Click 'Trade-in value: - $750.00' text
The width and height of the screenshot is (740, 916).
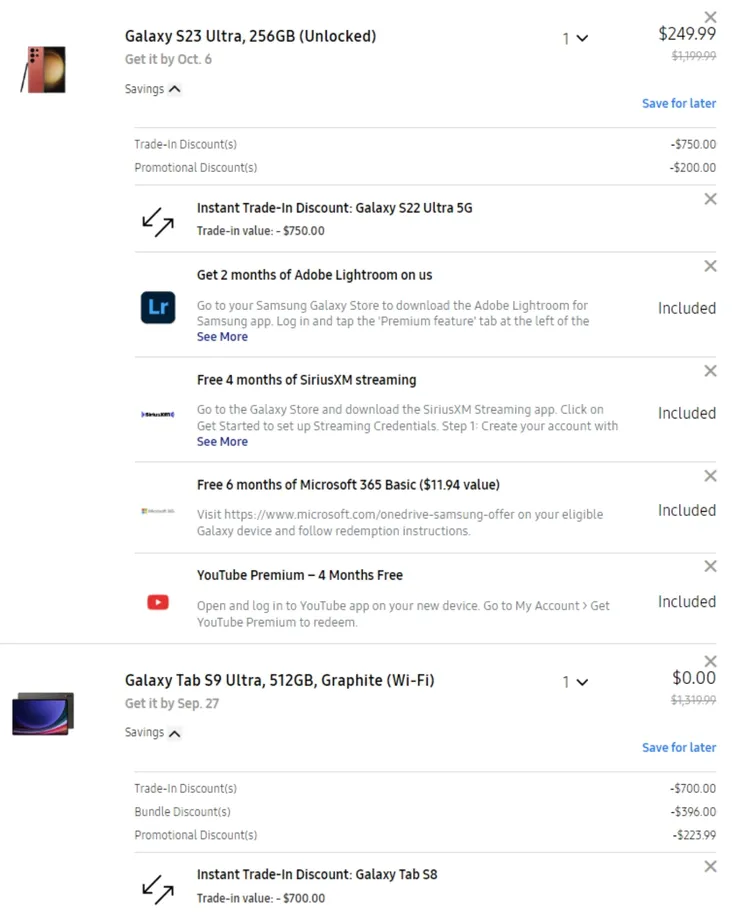pos(260,231)
